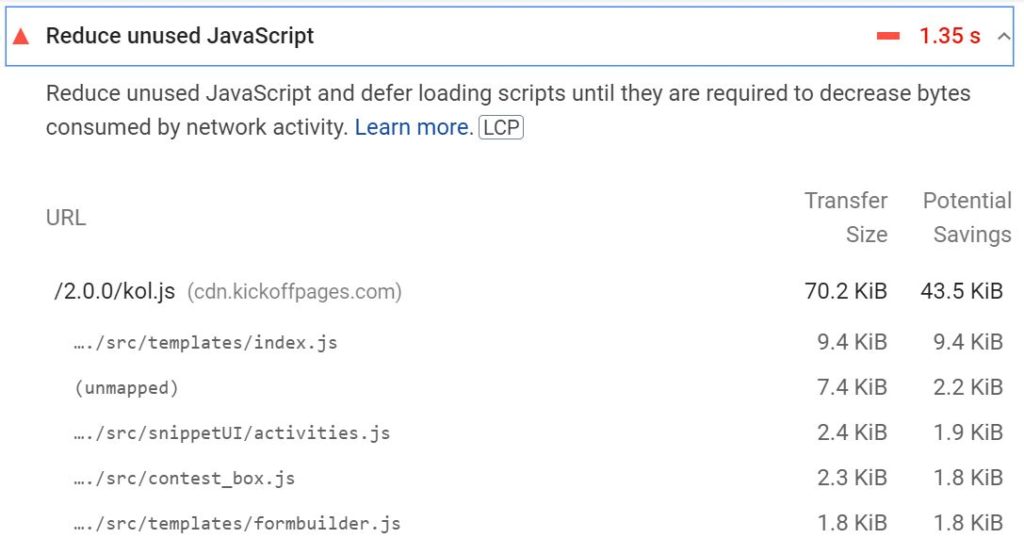Viewport: 1024px width, 554px height.
Task: Click the 7.4 KiB size for unmapped
Action: [852, 387]
